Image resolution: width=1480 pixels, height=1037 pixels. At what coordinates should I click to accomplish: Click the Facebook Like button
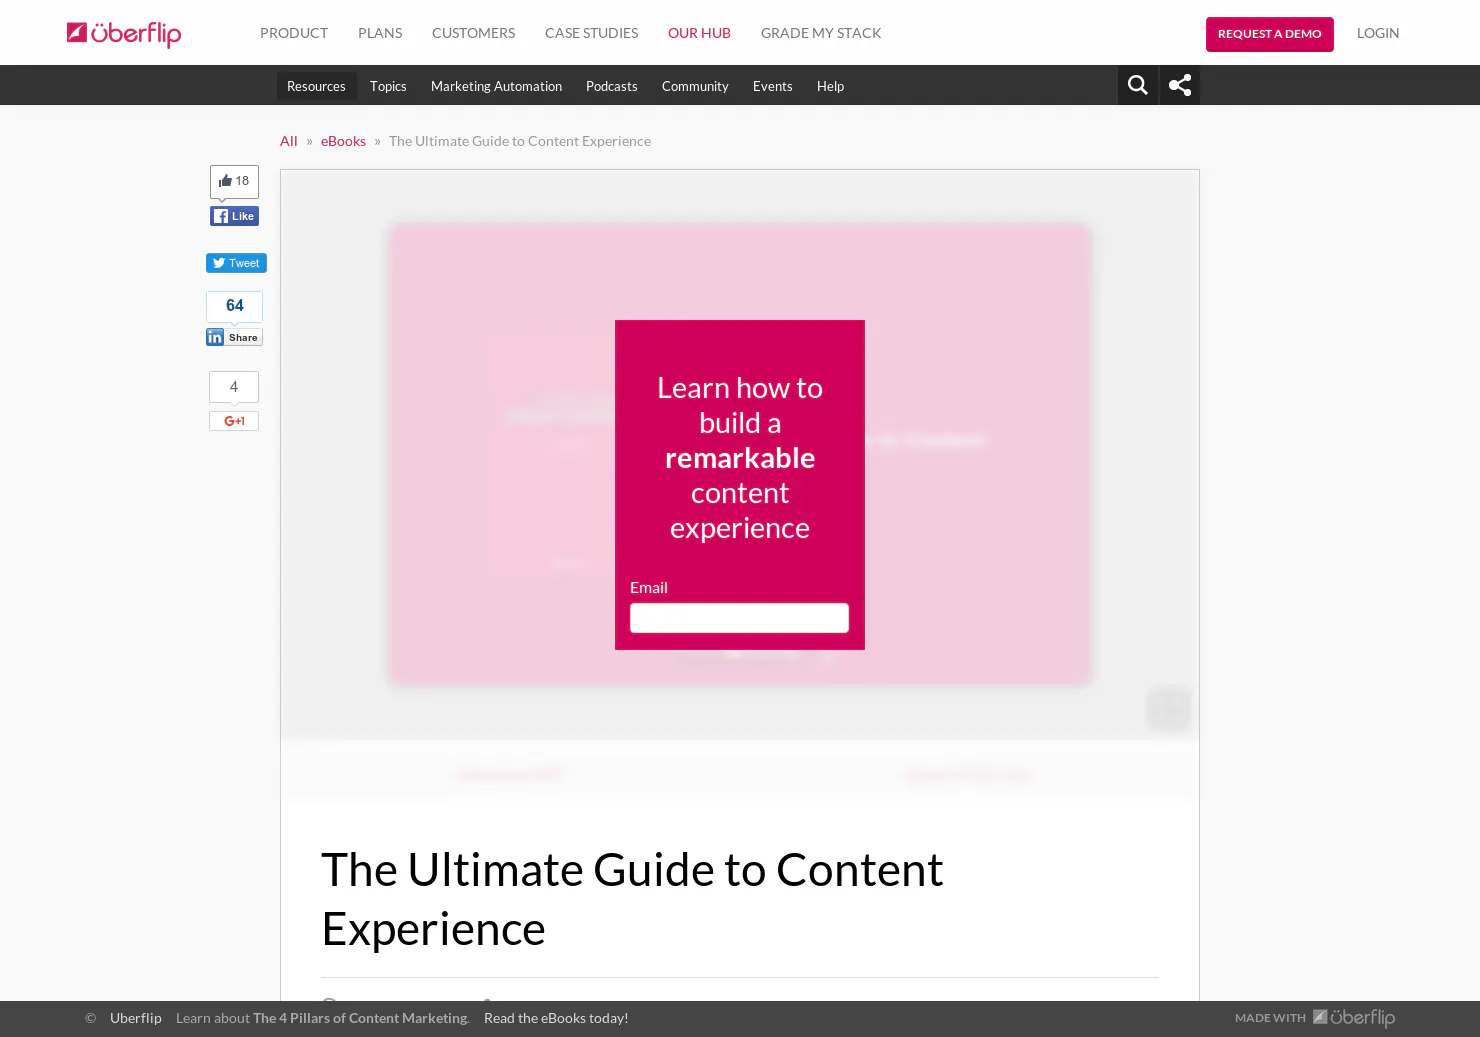click(x=234, y=216)
